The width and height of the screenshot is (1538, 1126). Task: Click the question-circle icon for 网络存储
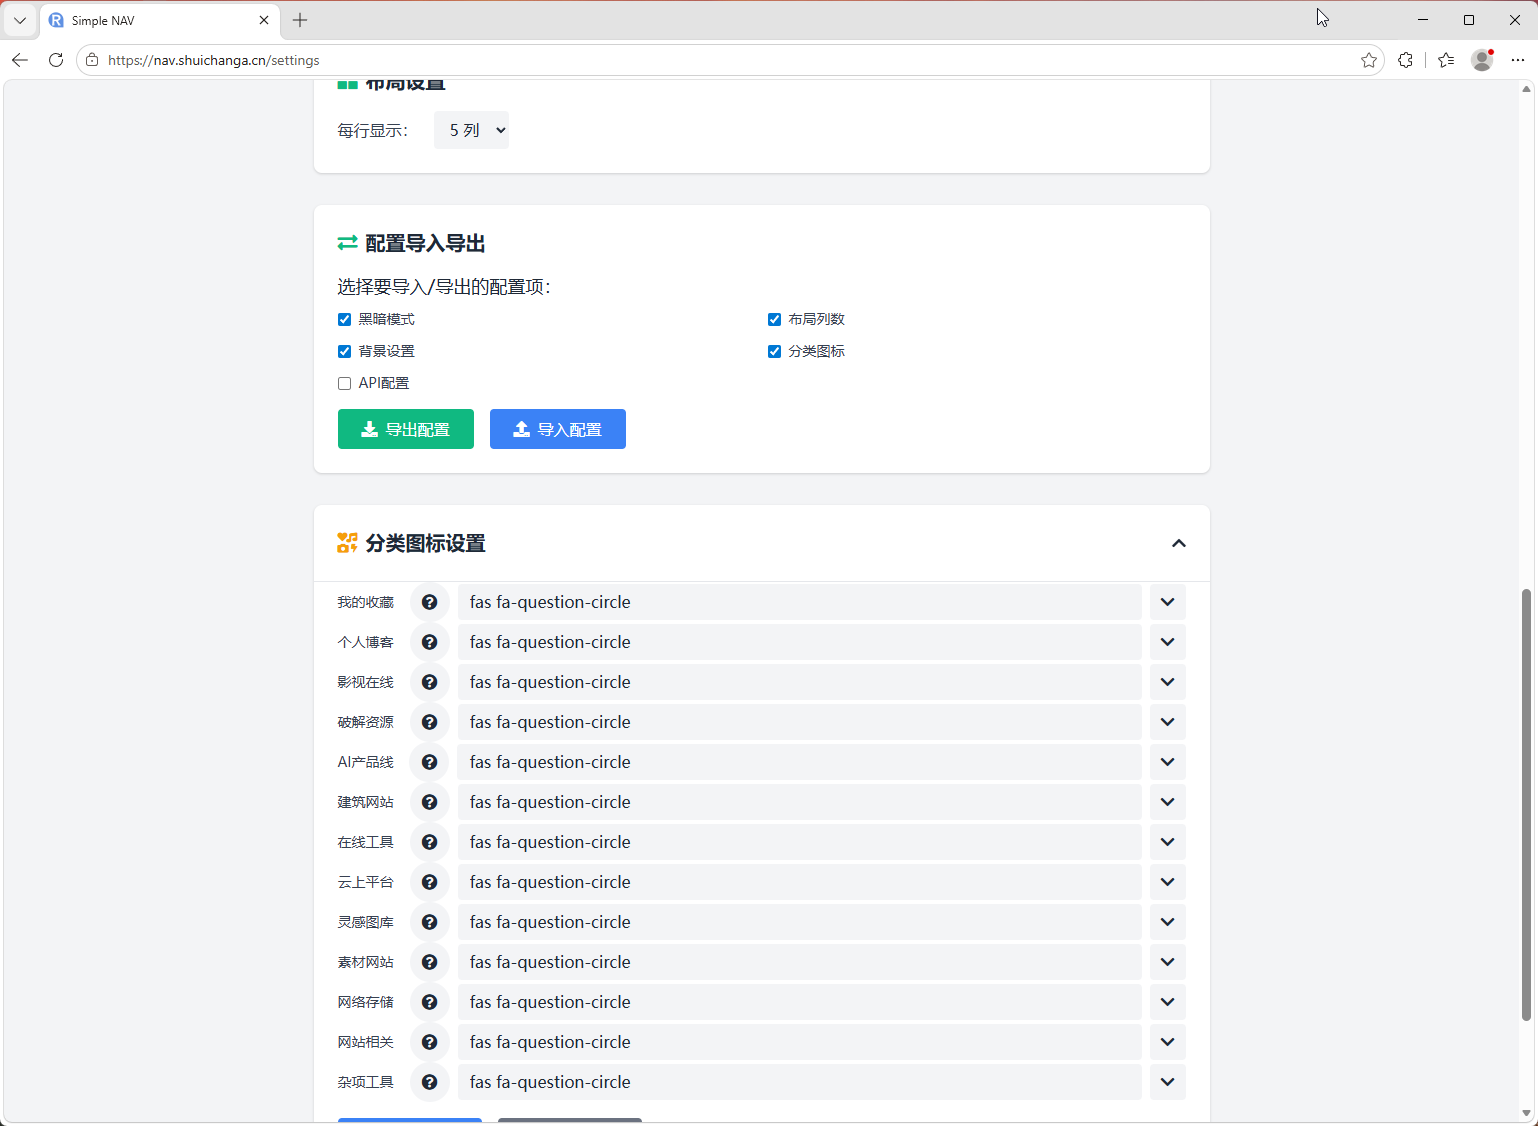(x=429, y=1002)
